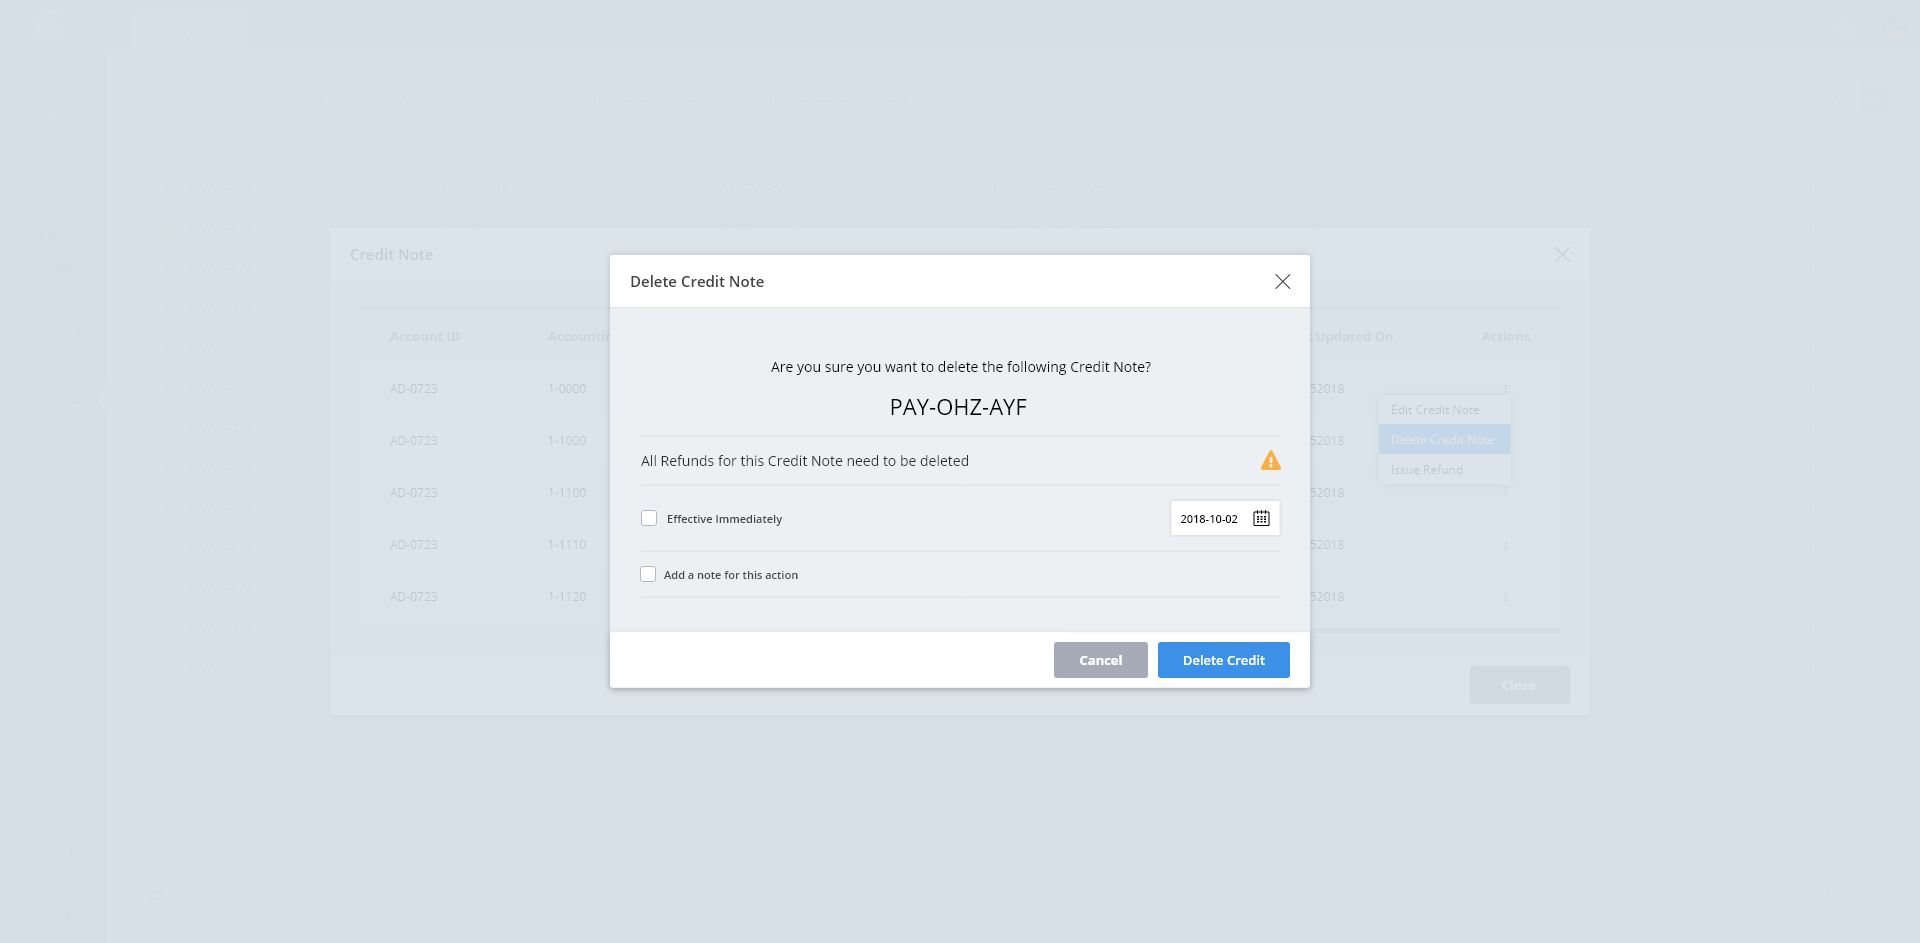Open actions kebab for accounting row 1-0000

click(x=1505, y=388)
